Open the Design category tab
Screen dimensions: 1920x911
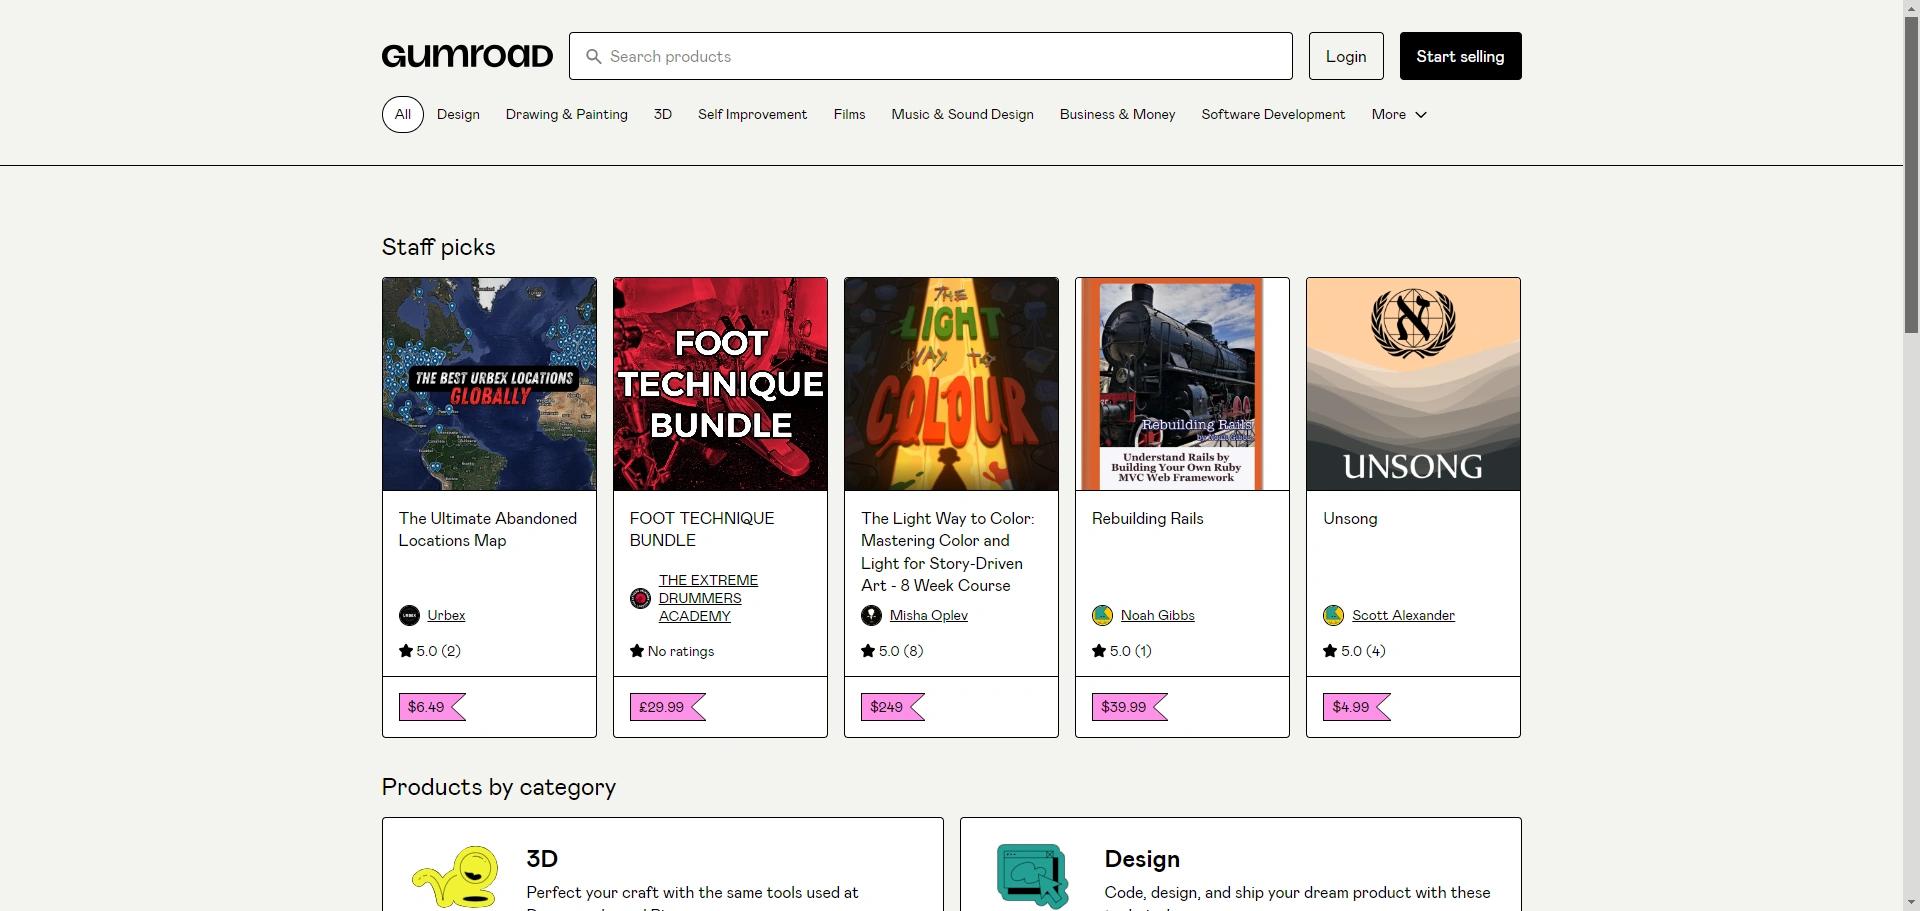pyautogui.click(x=458, y=114)
